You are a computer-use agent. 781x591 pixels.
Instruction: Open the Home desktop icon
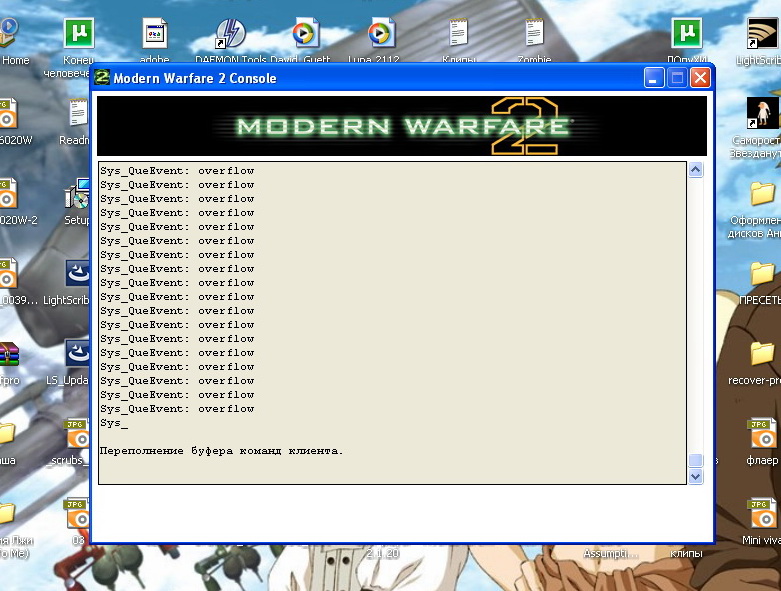(8, 33)
